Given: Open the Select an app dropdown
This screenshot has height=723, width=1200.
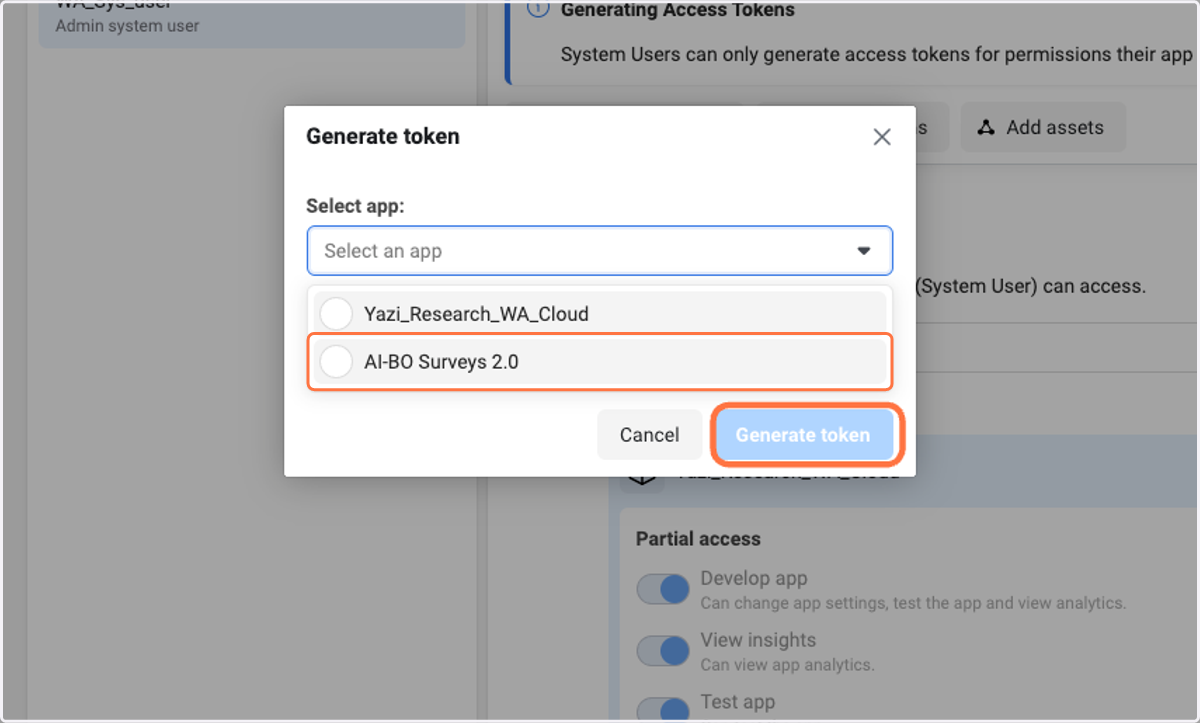Looking at the screenshot, I should coord(600,251).
